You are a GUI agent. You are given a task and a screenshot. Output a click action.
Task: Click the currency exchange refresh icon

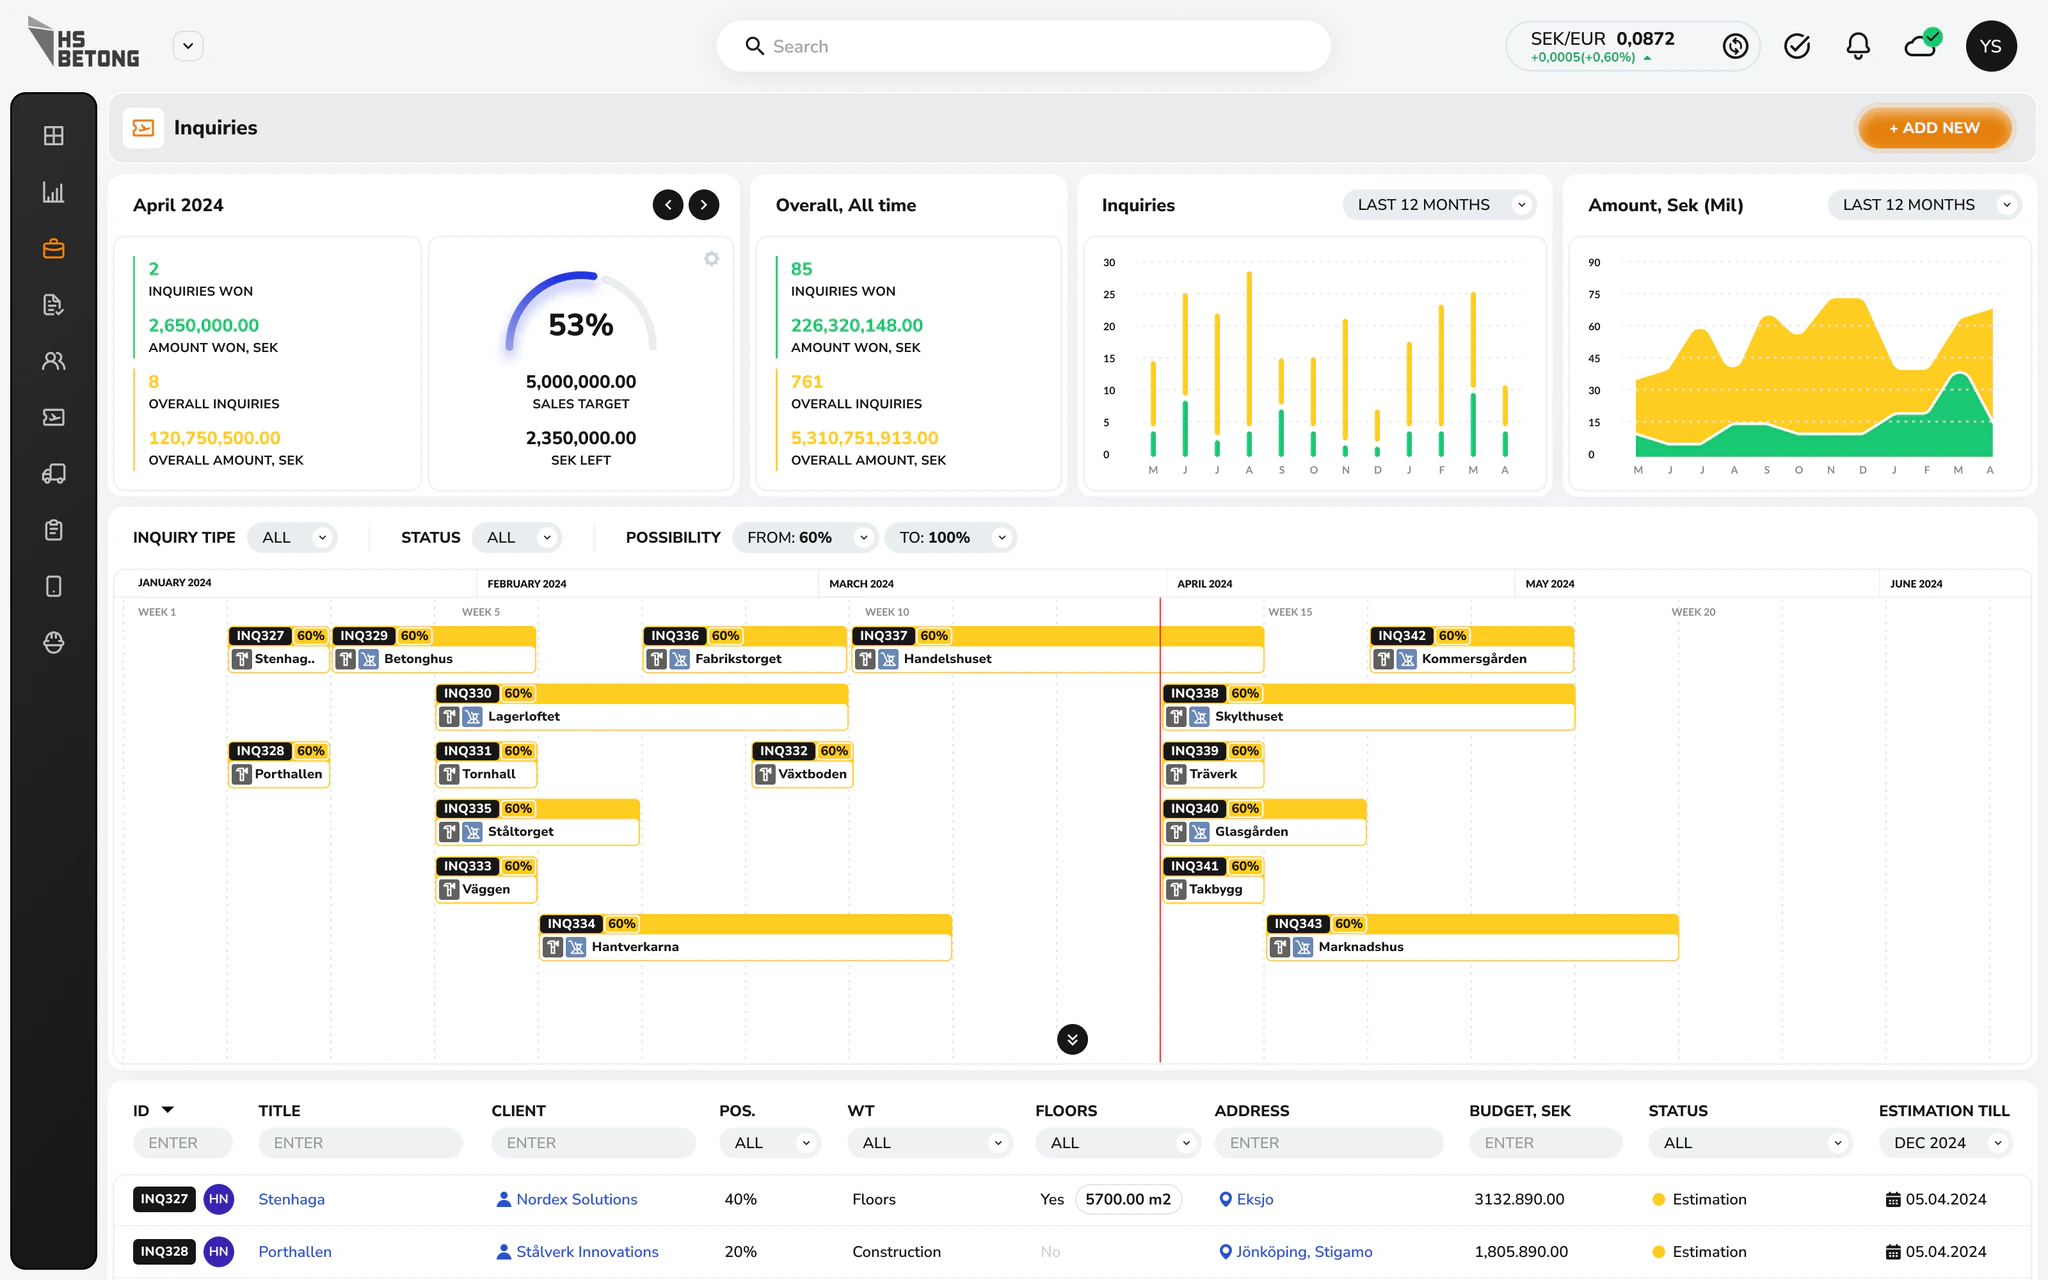(1735, 46)
